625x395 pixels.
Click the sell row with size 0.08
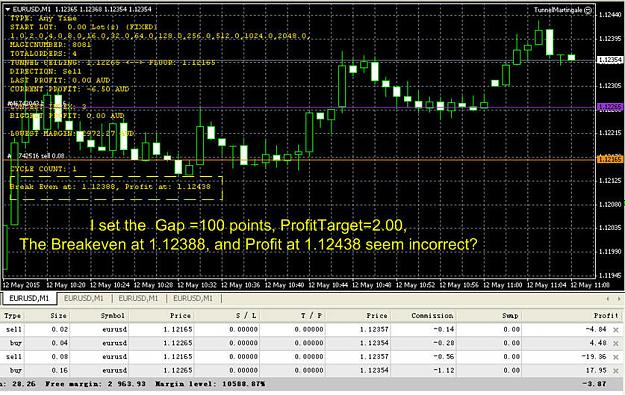click(x=311, y=357)
